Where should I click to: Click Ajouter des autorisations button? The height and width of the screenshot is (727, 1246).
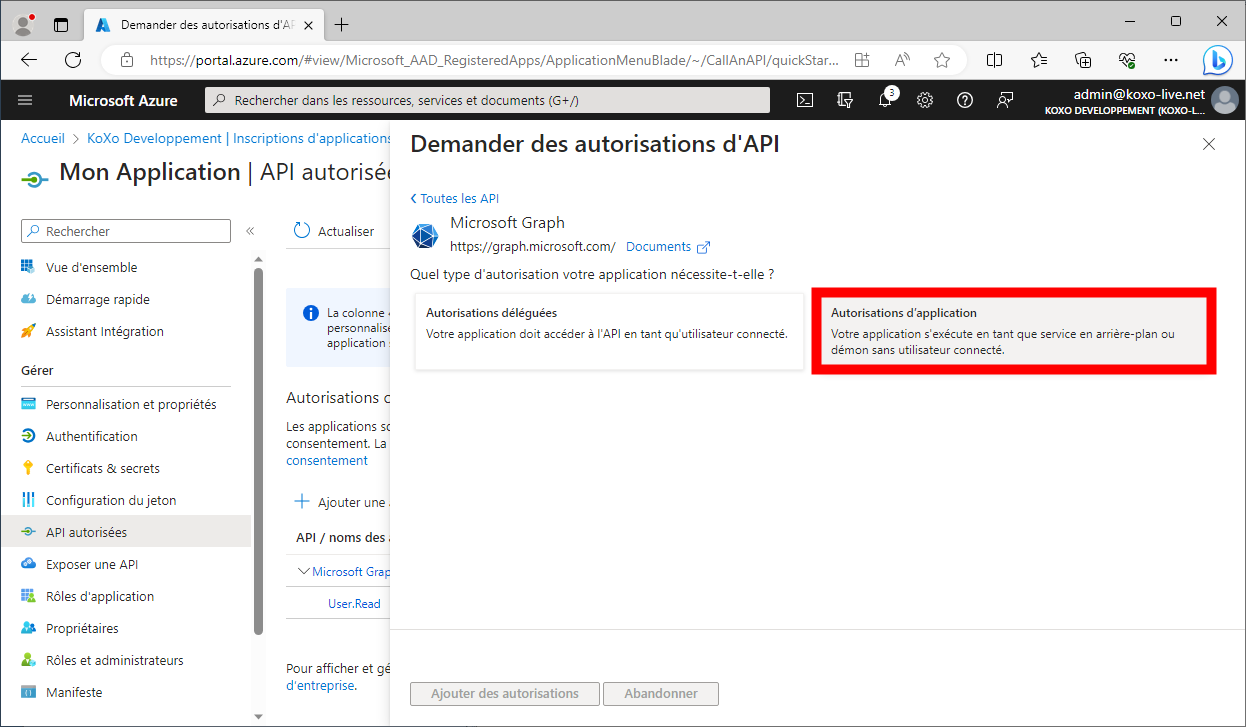click(505, 693)
